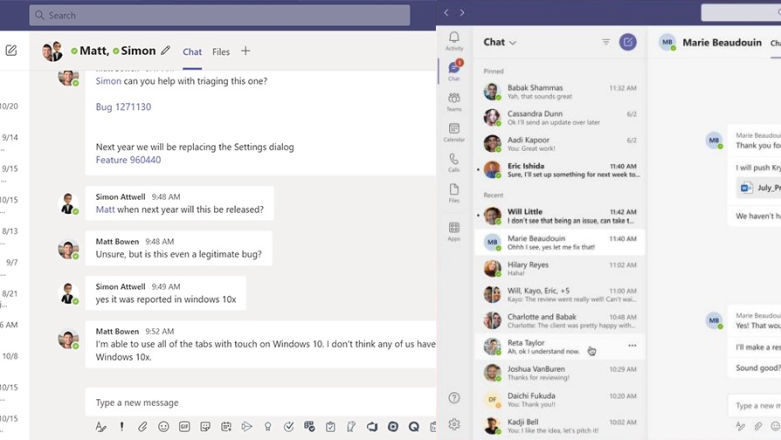Filter the chat list with the filter icon

pos(606,42)
